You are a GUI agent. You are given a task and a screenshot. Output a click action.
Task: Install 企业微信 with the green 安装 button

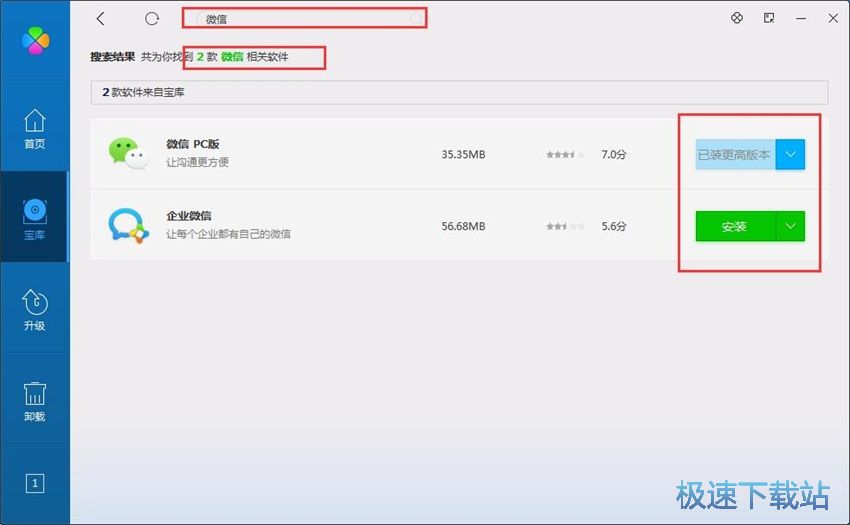click(x=736, y=226)
